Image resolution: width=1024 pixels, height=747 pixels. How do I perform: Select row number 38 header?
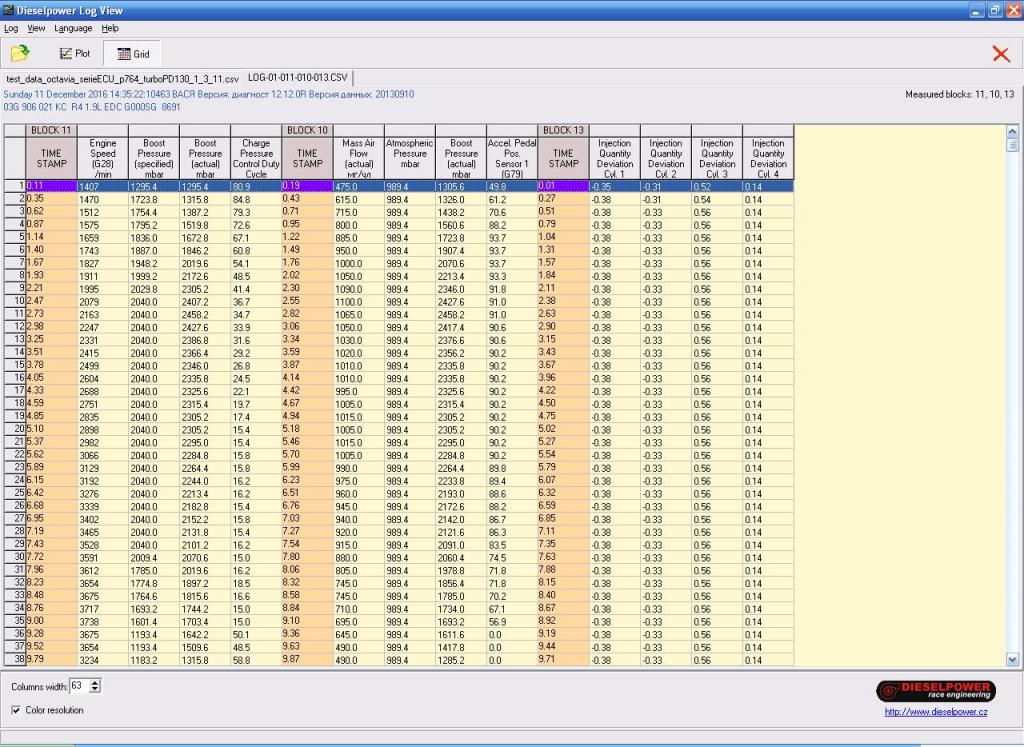(x=14, y=660)
